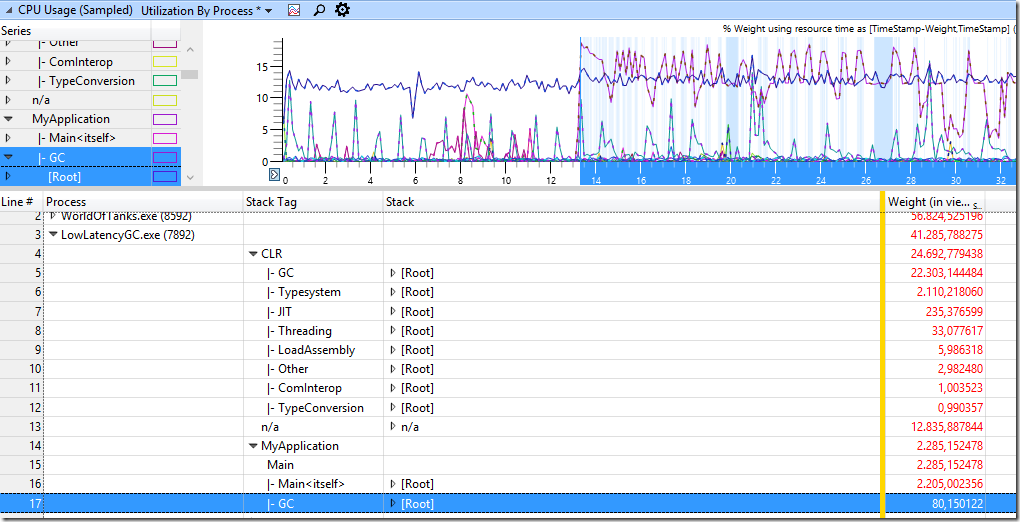This screenshot has height=522, width=1020.
Task: Collapse the LowLatencyGC.exe (7892) process row
Action: pos(54,235)
